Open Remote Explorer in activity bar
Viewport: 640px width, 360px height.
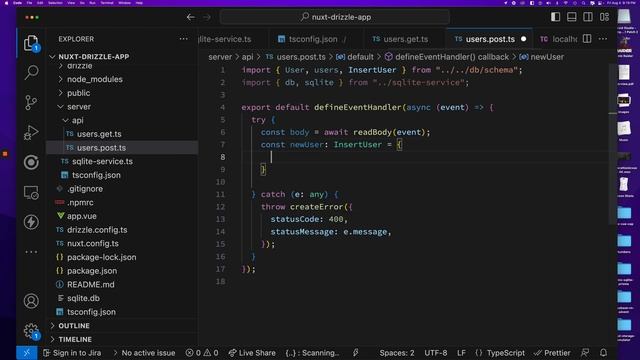[31, 192]
